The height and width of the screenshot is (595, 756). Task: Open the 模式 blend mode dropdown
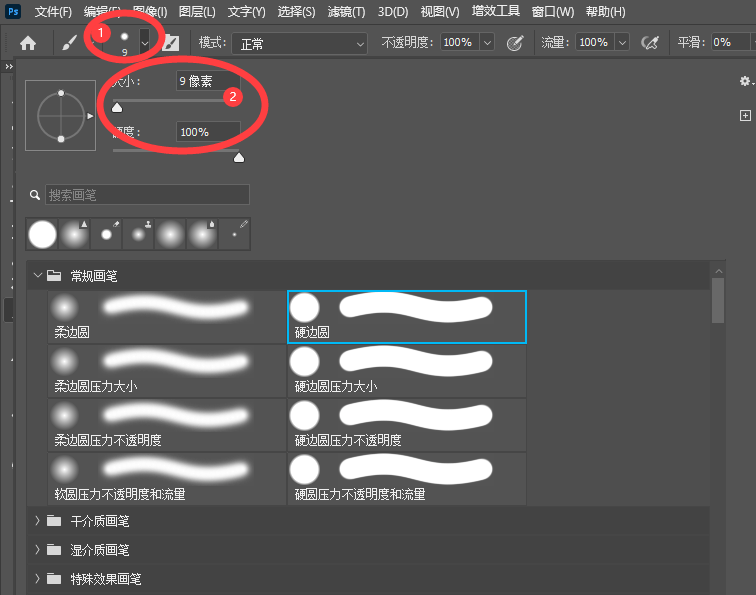299,44
